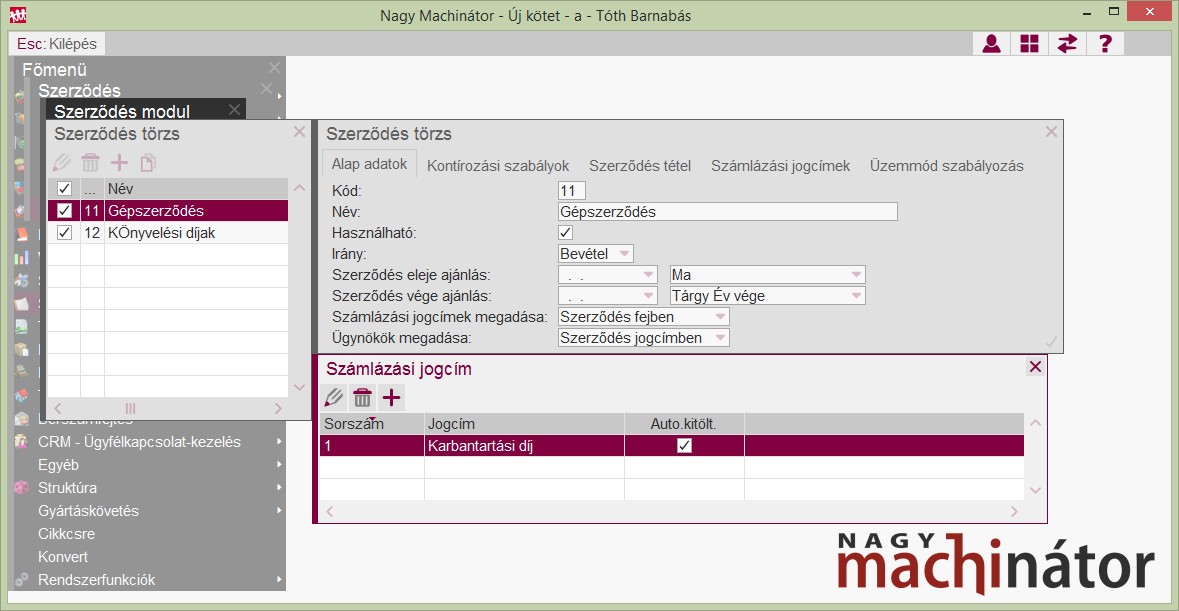Viewport: 1179px width, 611px height.
Task: Click the Kód input field containing 11
Action: tap(571, 191)
